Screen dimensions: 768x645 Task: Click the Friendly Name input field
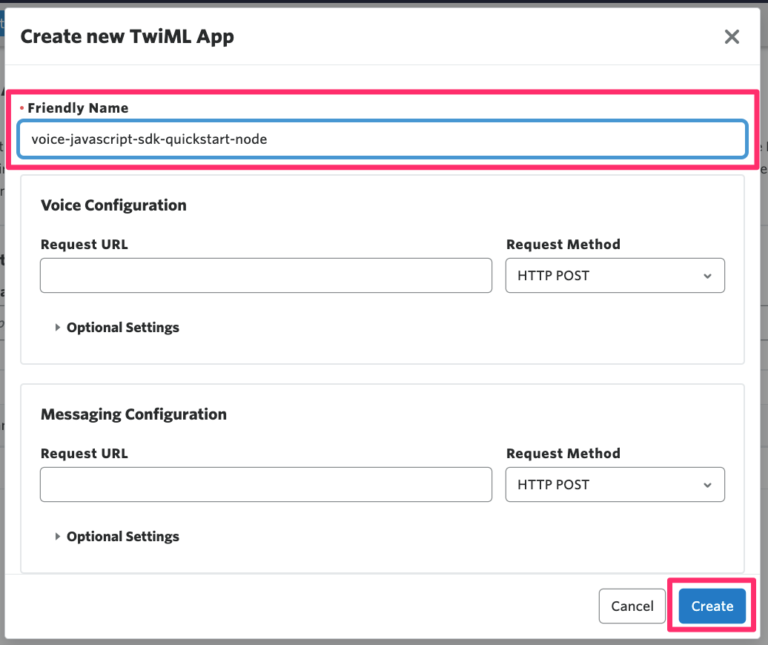(x=383, y=139)
